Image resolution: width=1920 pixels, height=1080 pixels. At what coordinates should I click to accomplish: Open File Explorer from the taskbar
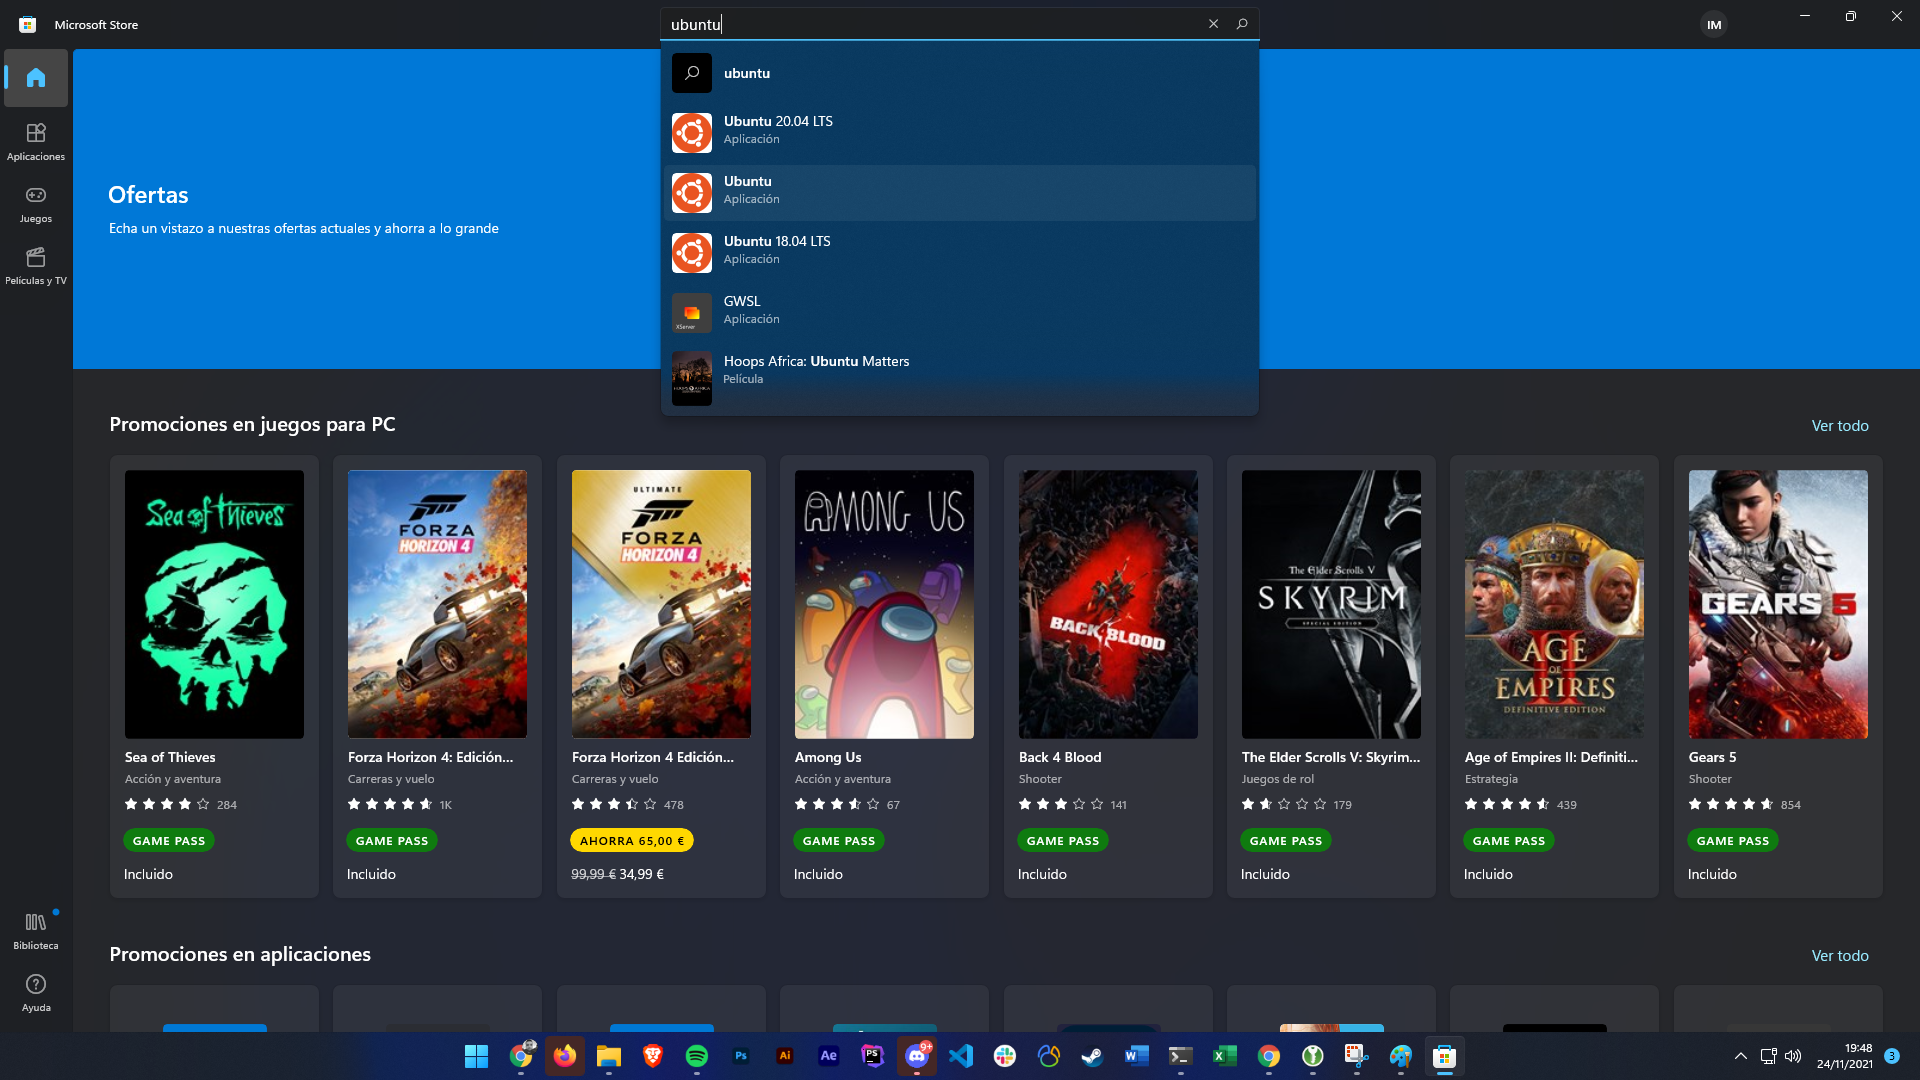609,1056
